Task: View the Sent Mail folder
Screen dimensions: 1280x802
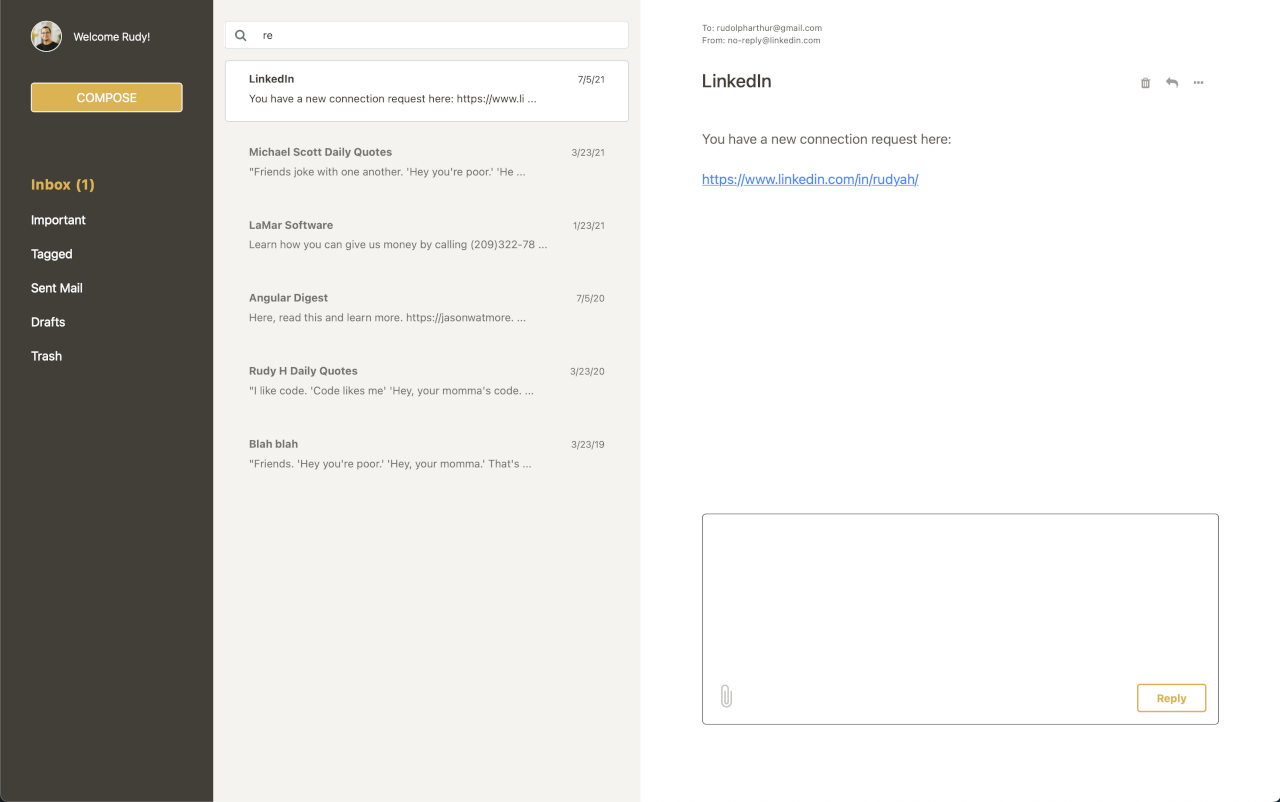Action: coord(56,288)
